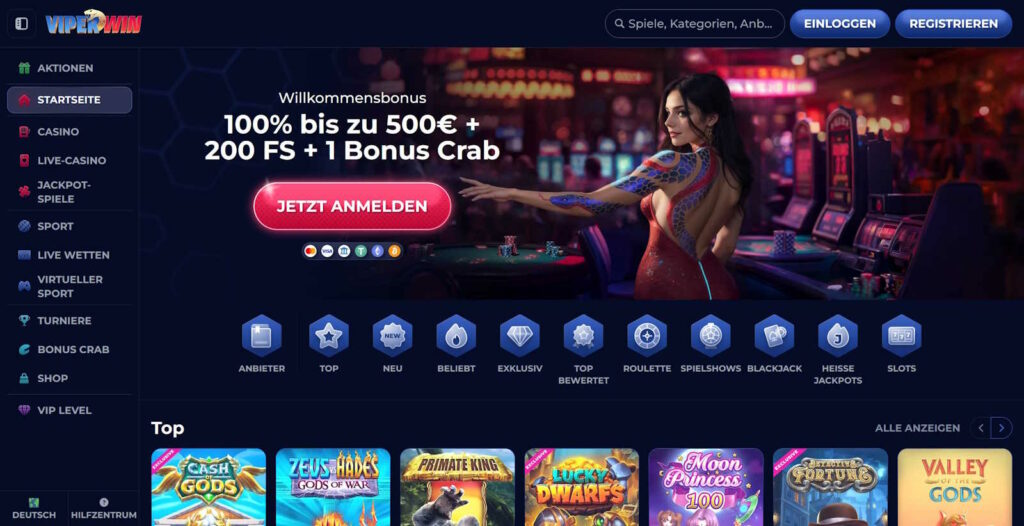Select the Slots 777 icon
Viewport: 1024px width, 526px height.
[x=901, y=336]
